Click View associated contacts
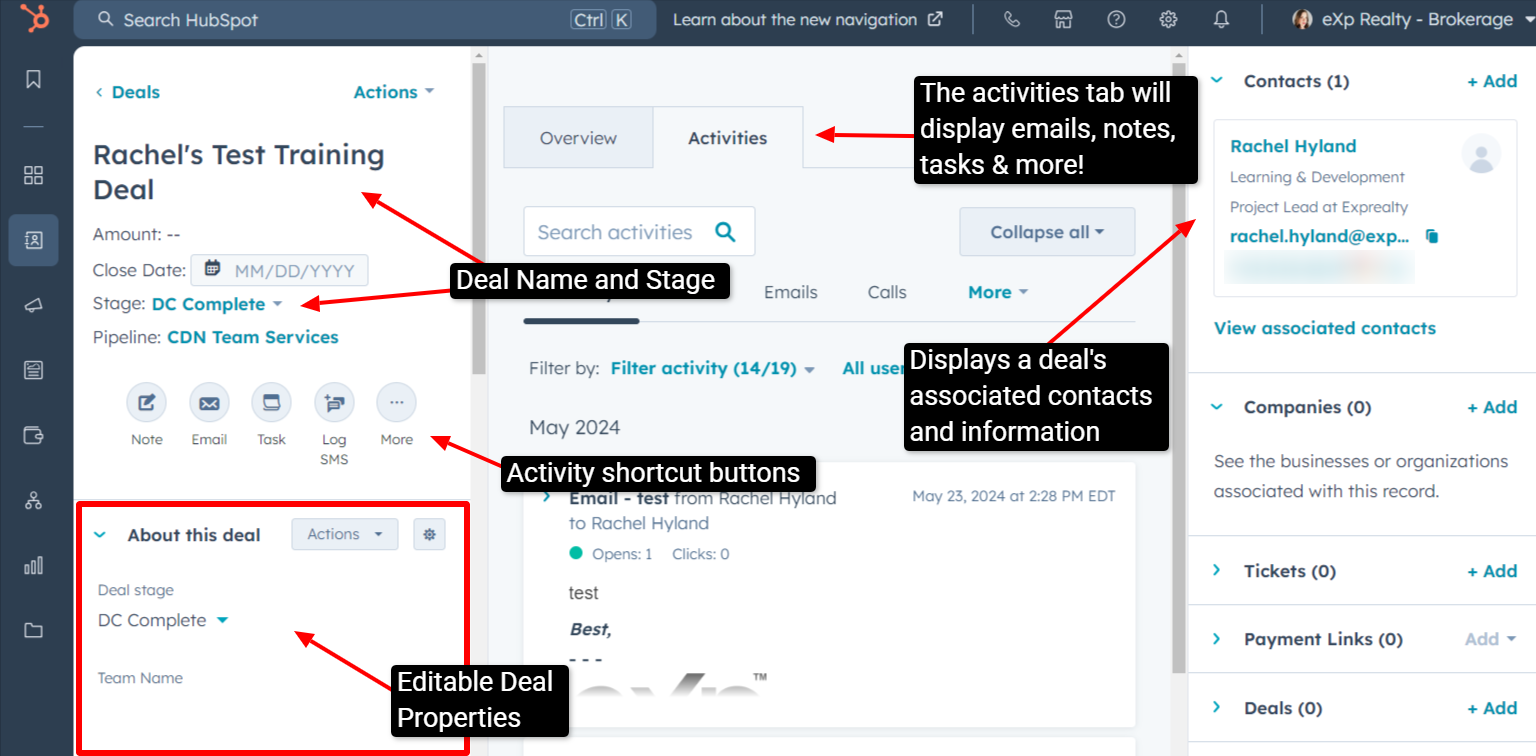This screenshot has height=756, width=1536. click(1325, 328)
